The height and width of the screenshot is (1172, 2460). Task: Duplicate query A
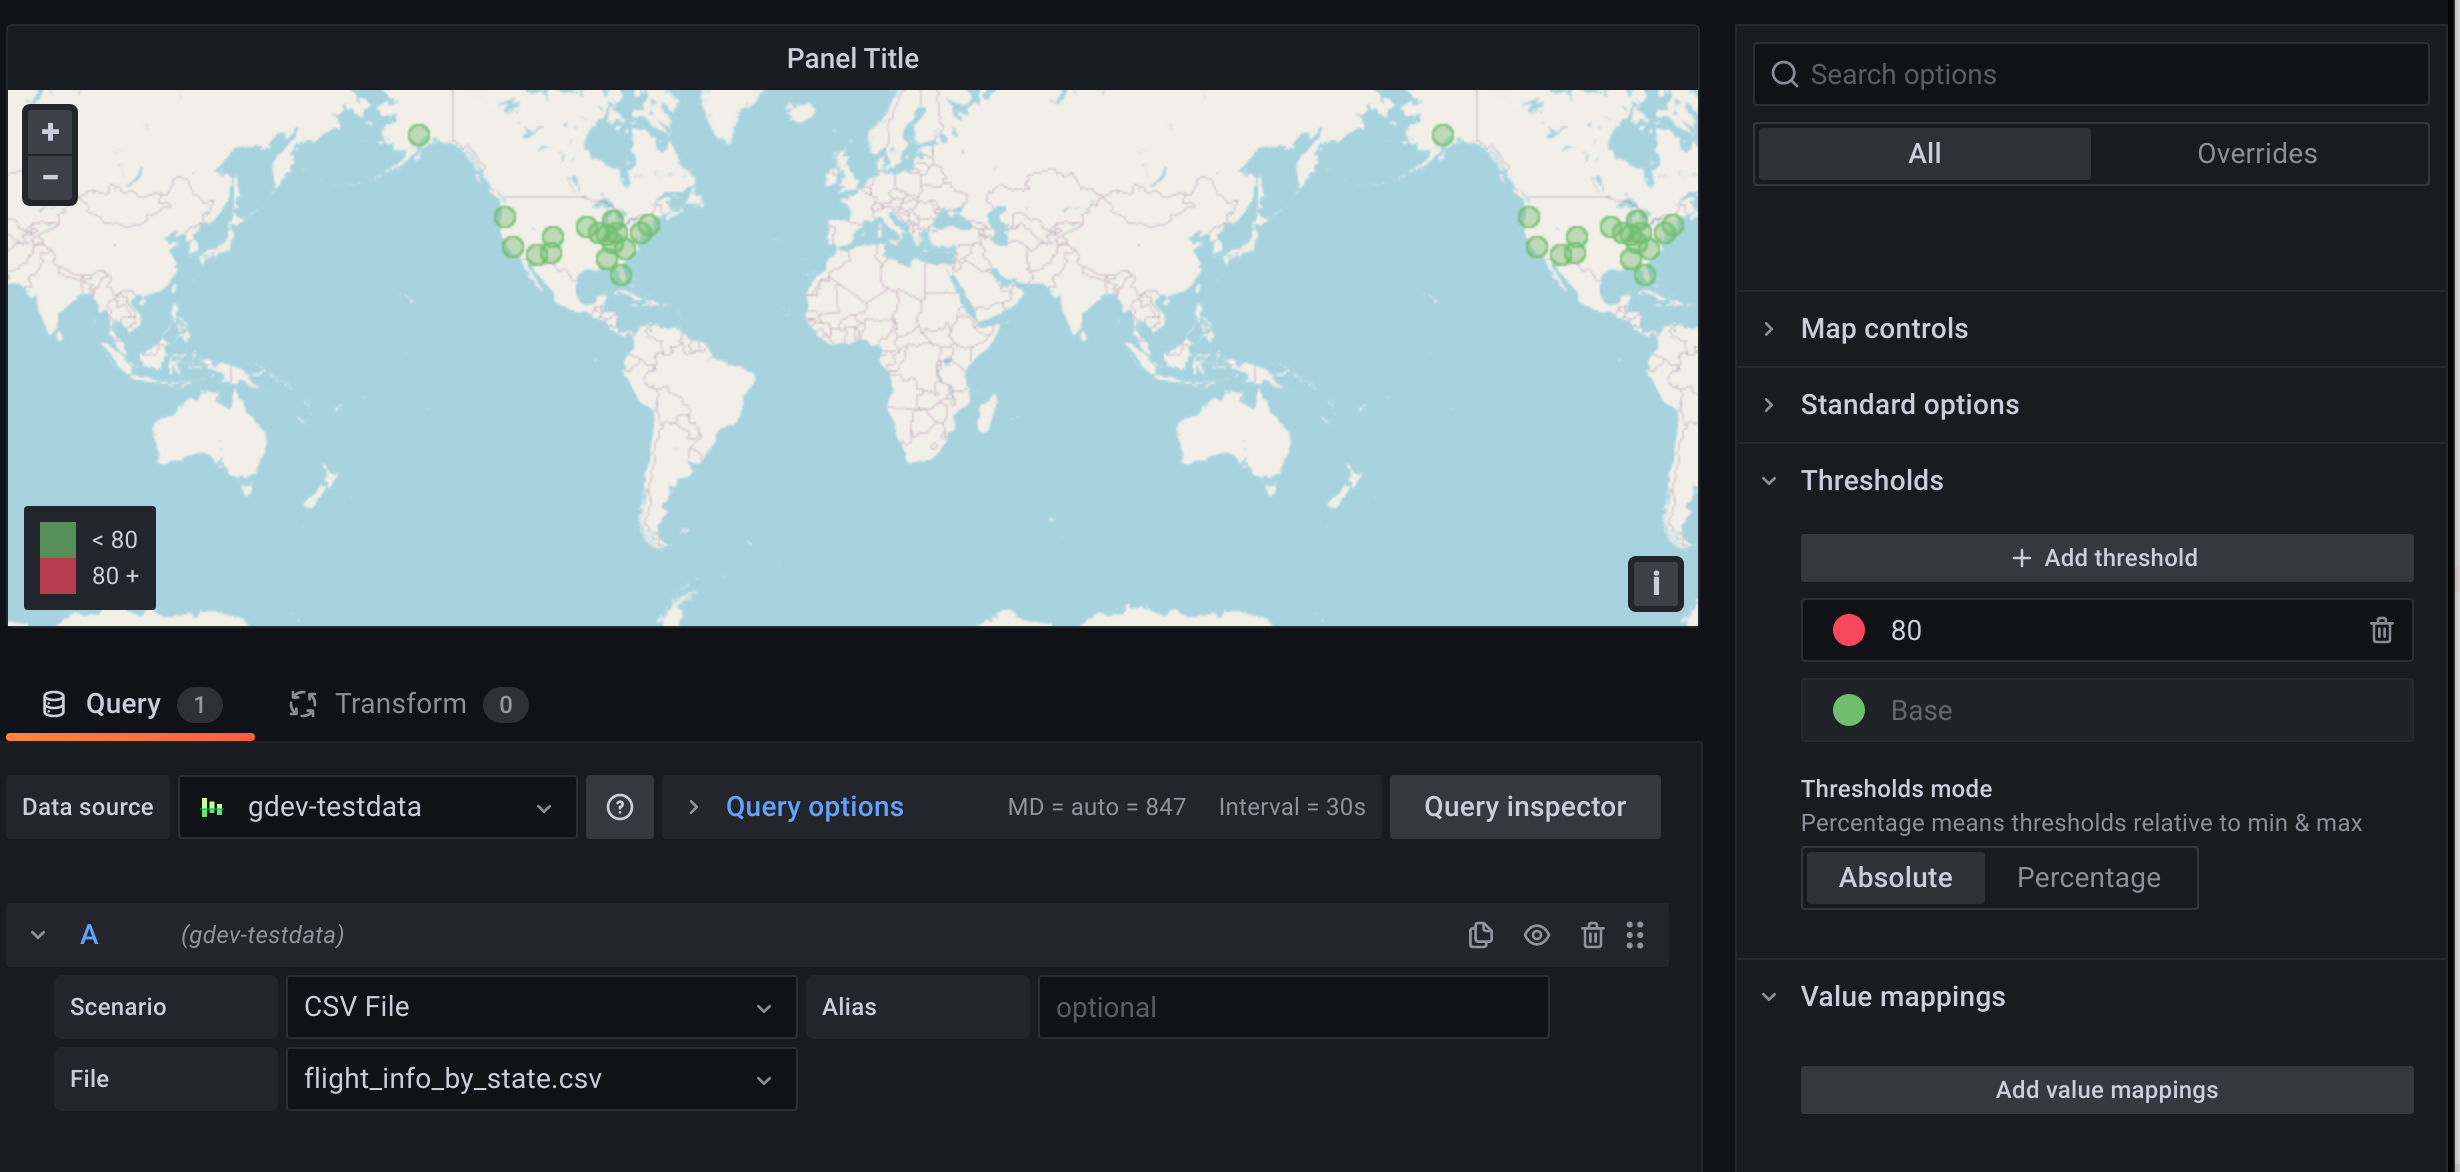point(1481,935)
